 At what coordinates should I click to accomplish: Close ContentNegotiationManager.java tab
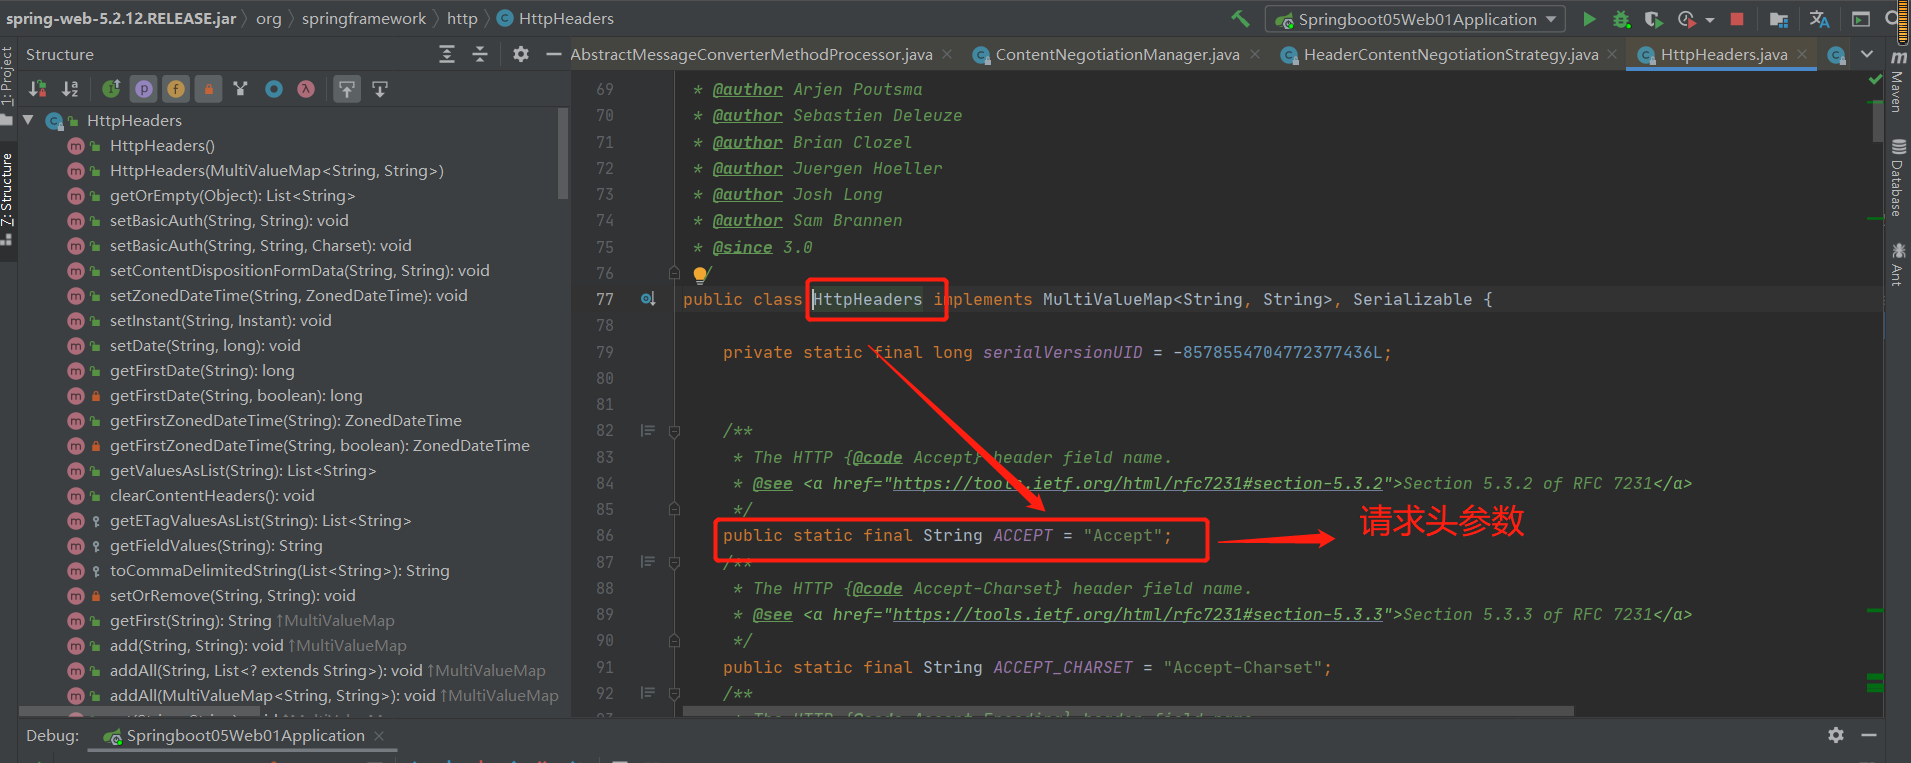(x=1255, y=54)
